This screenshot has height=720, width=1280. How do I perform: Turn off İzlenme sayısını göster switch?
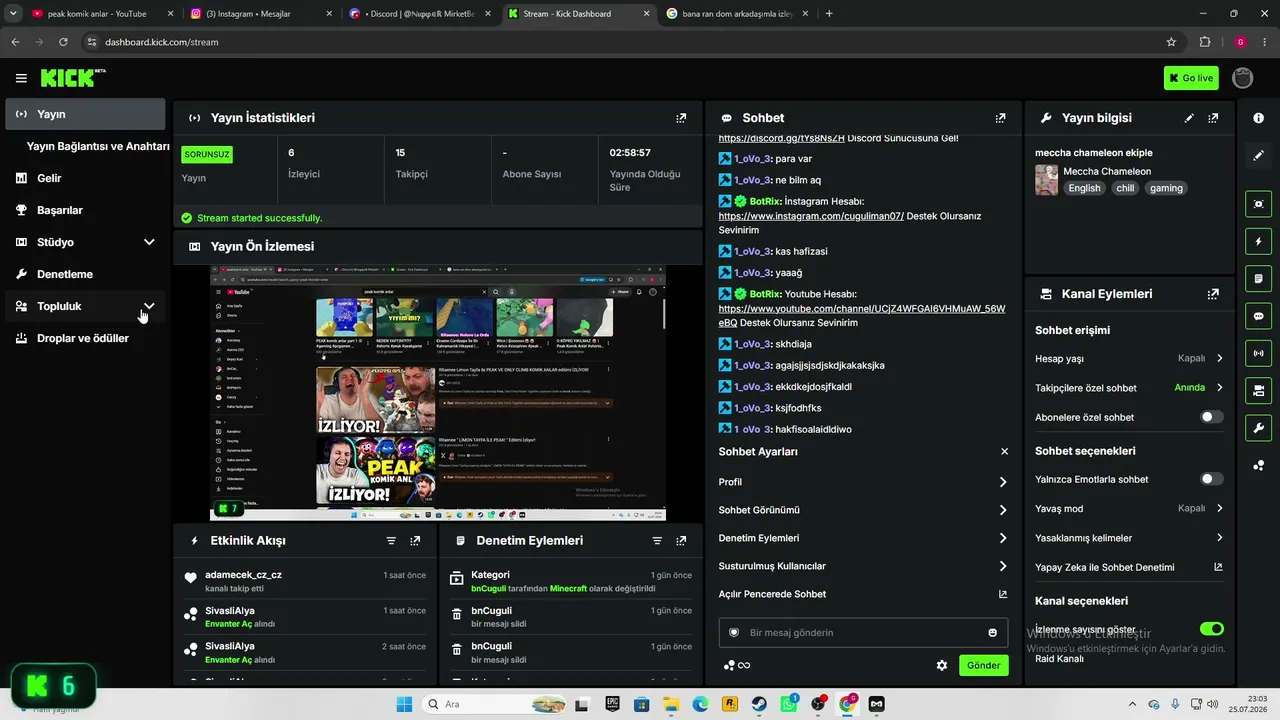pyautogui.click(x=1211, y=629)
